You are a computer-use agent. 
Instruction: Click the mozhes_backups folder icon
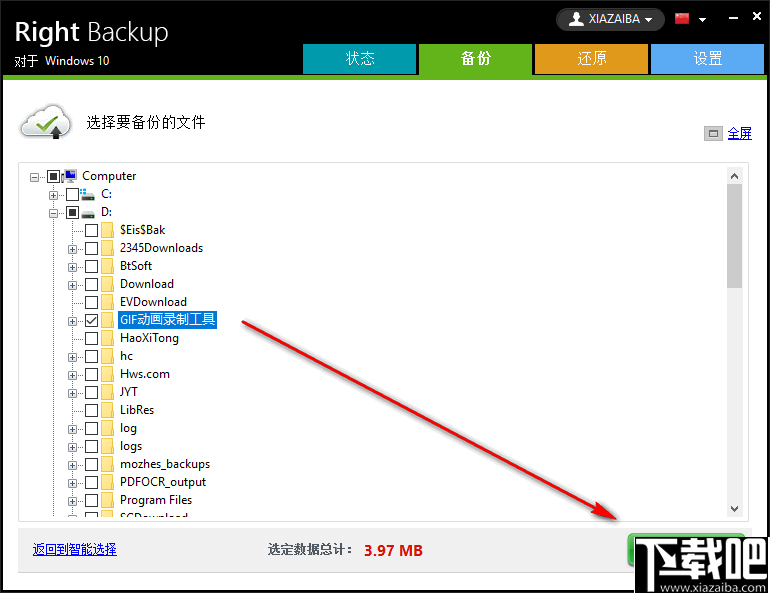pos(107,464)
